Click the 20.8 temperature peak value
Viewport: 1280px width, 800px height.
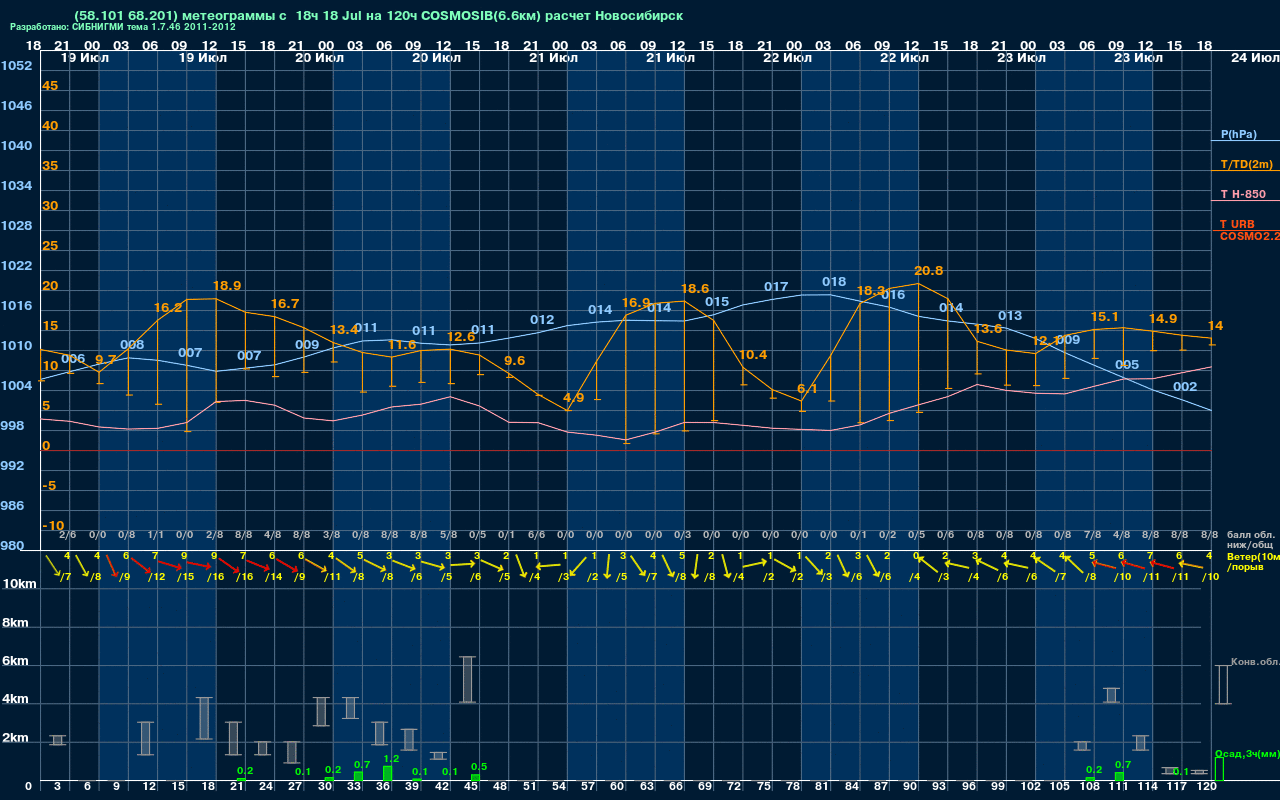928,271
